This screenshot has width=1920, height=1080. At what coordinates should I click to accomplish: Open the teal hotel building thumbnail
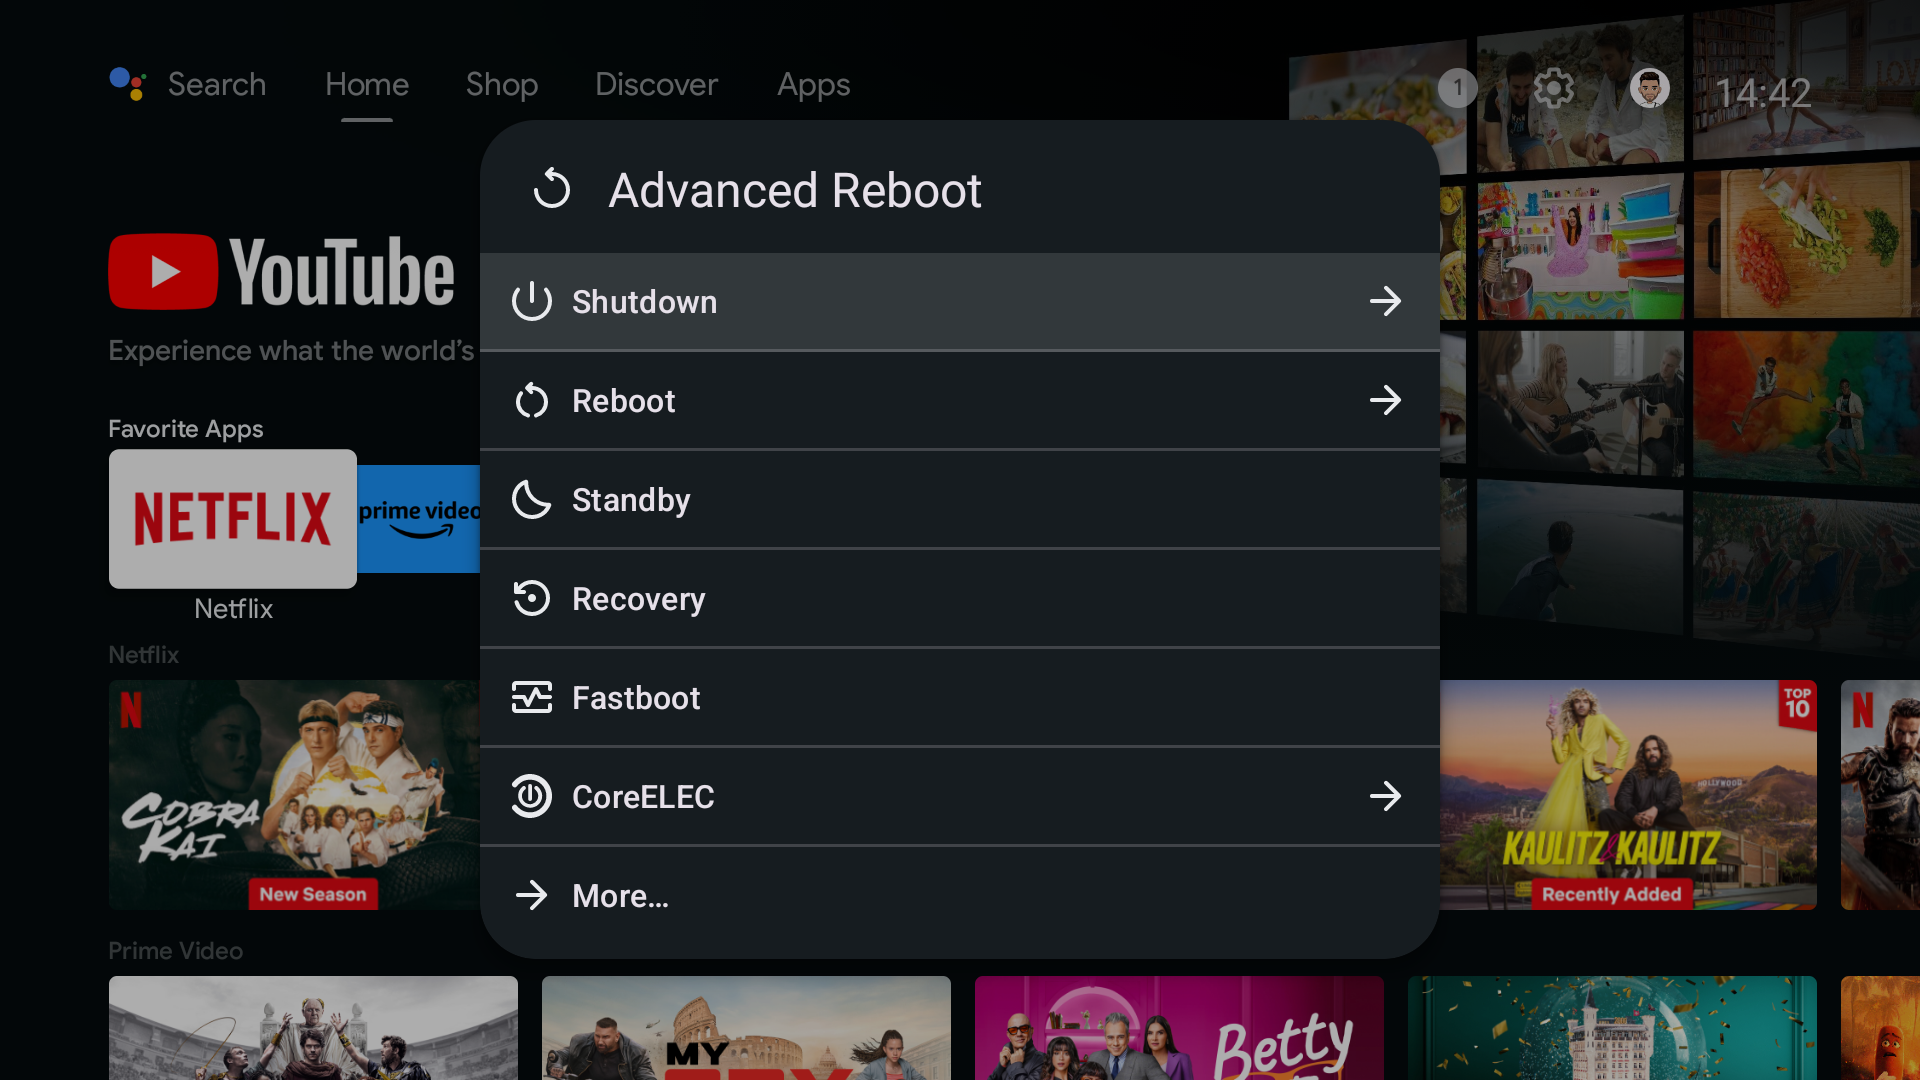point(1612,1028)
